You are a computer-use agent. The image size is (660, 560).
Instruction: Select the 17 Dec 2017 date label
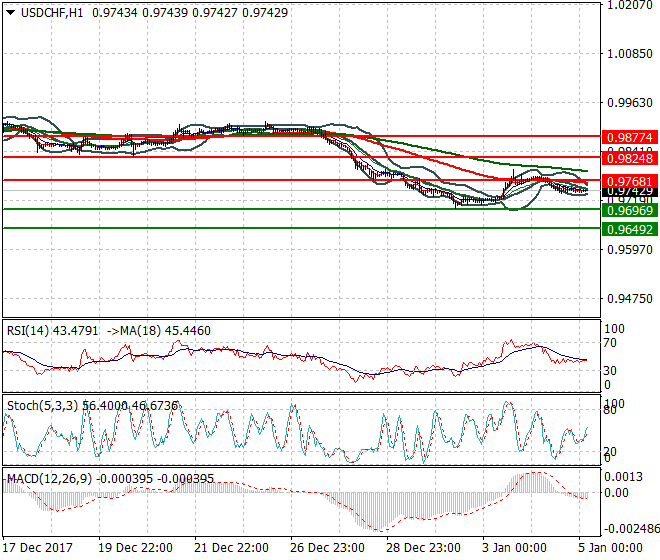click(38, 548)
